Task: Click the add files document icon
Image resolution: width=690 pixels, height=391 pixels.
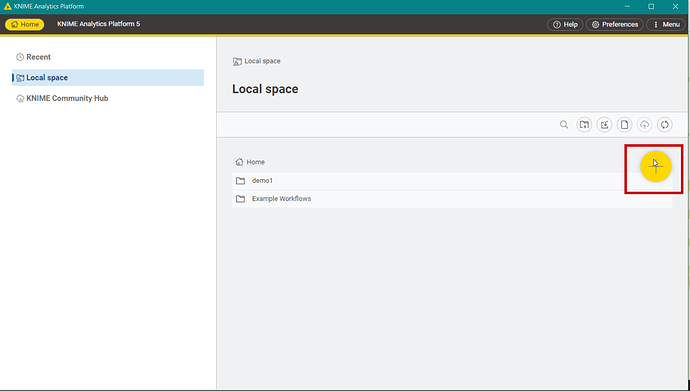Action: (624, 124)
